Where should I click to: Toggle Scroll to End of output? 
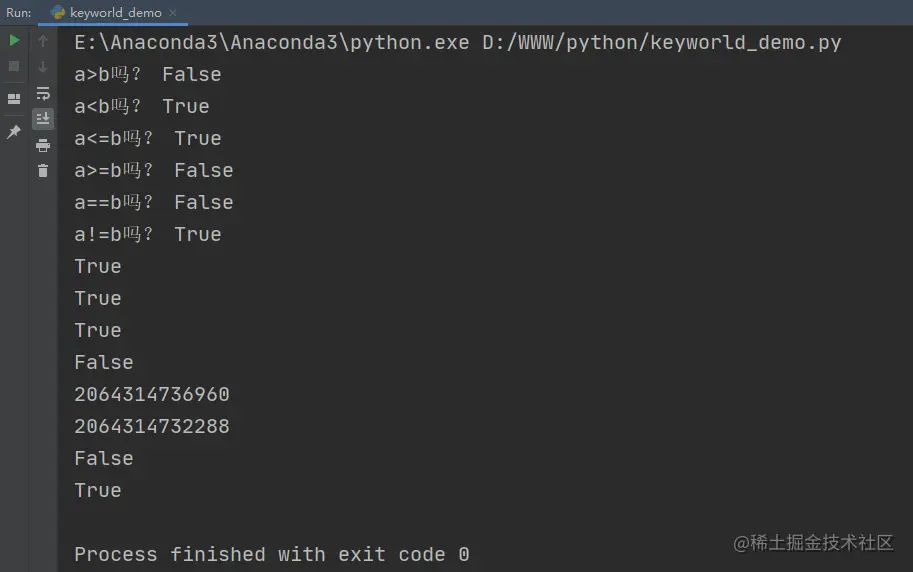pos(43,119)
